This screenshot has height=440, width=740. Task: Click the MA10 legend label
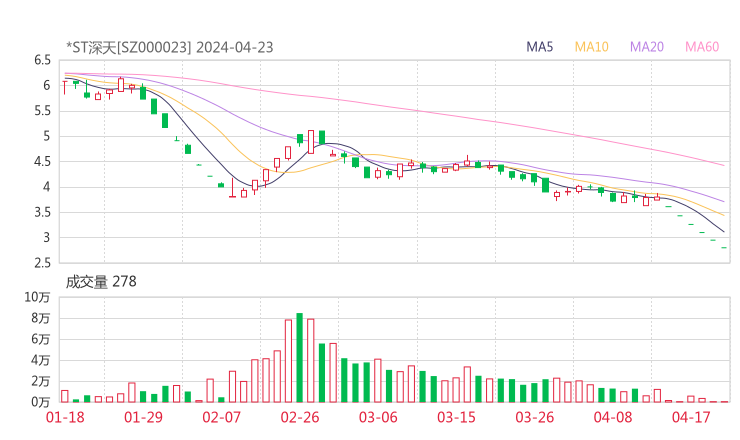point(591,47)
